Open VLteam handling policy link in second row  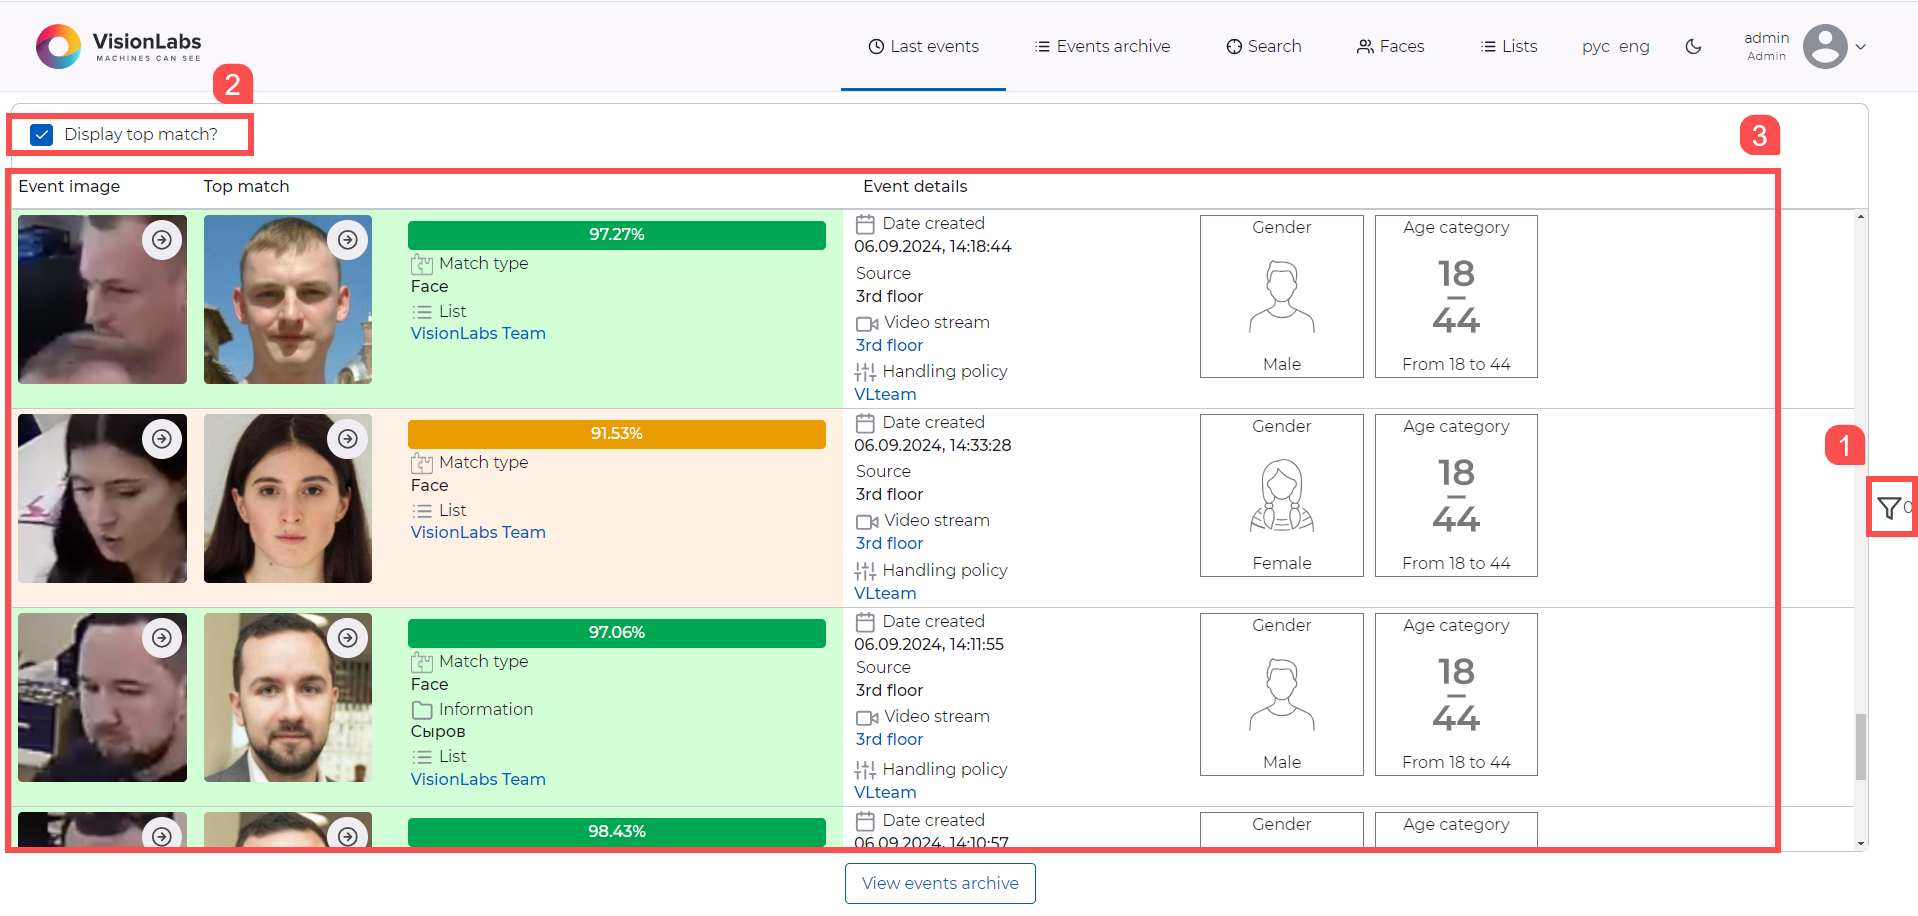pos(885,593)
